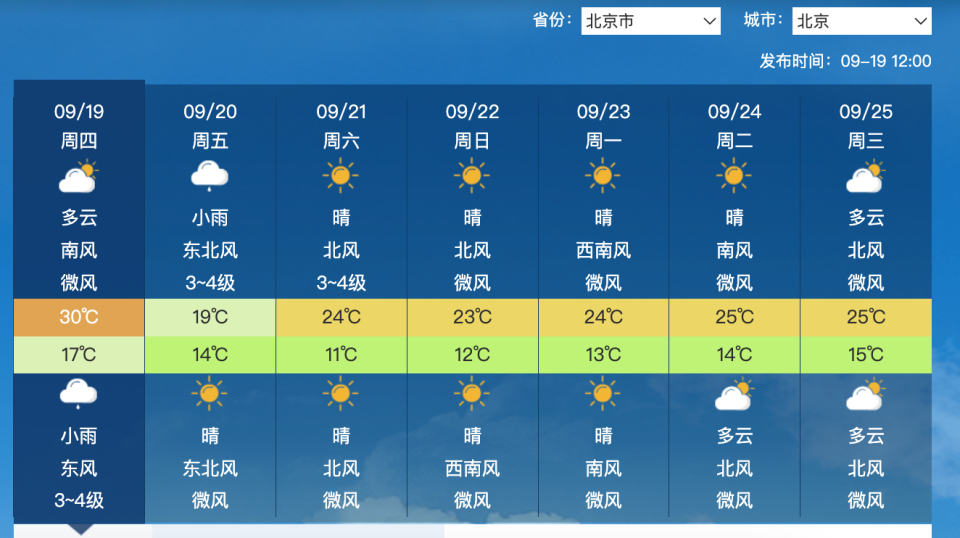This screenshot has width=960, height=538.
Task: Click the 09/20 daytime light rain icon
Action: 210,176
